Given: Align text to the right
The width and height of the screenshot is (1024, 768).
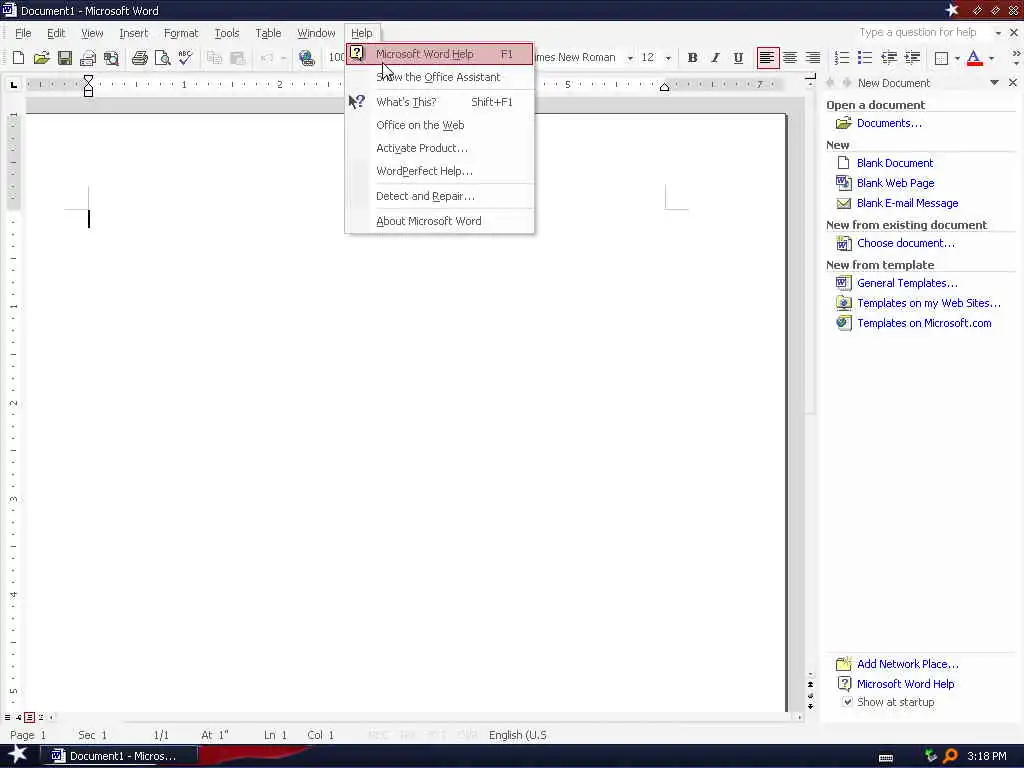Looking at the screenshot, I should (812, 58).
